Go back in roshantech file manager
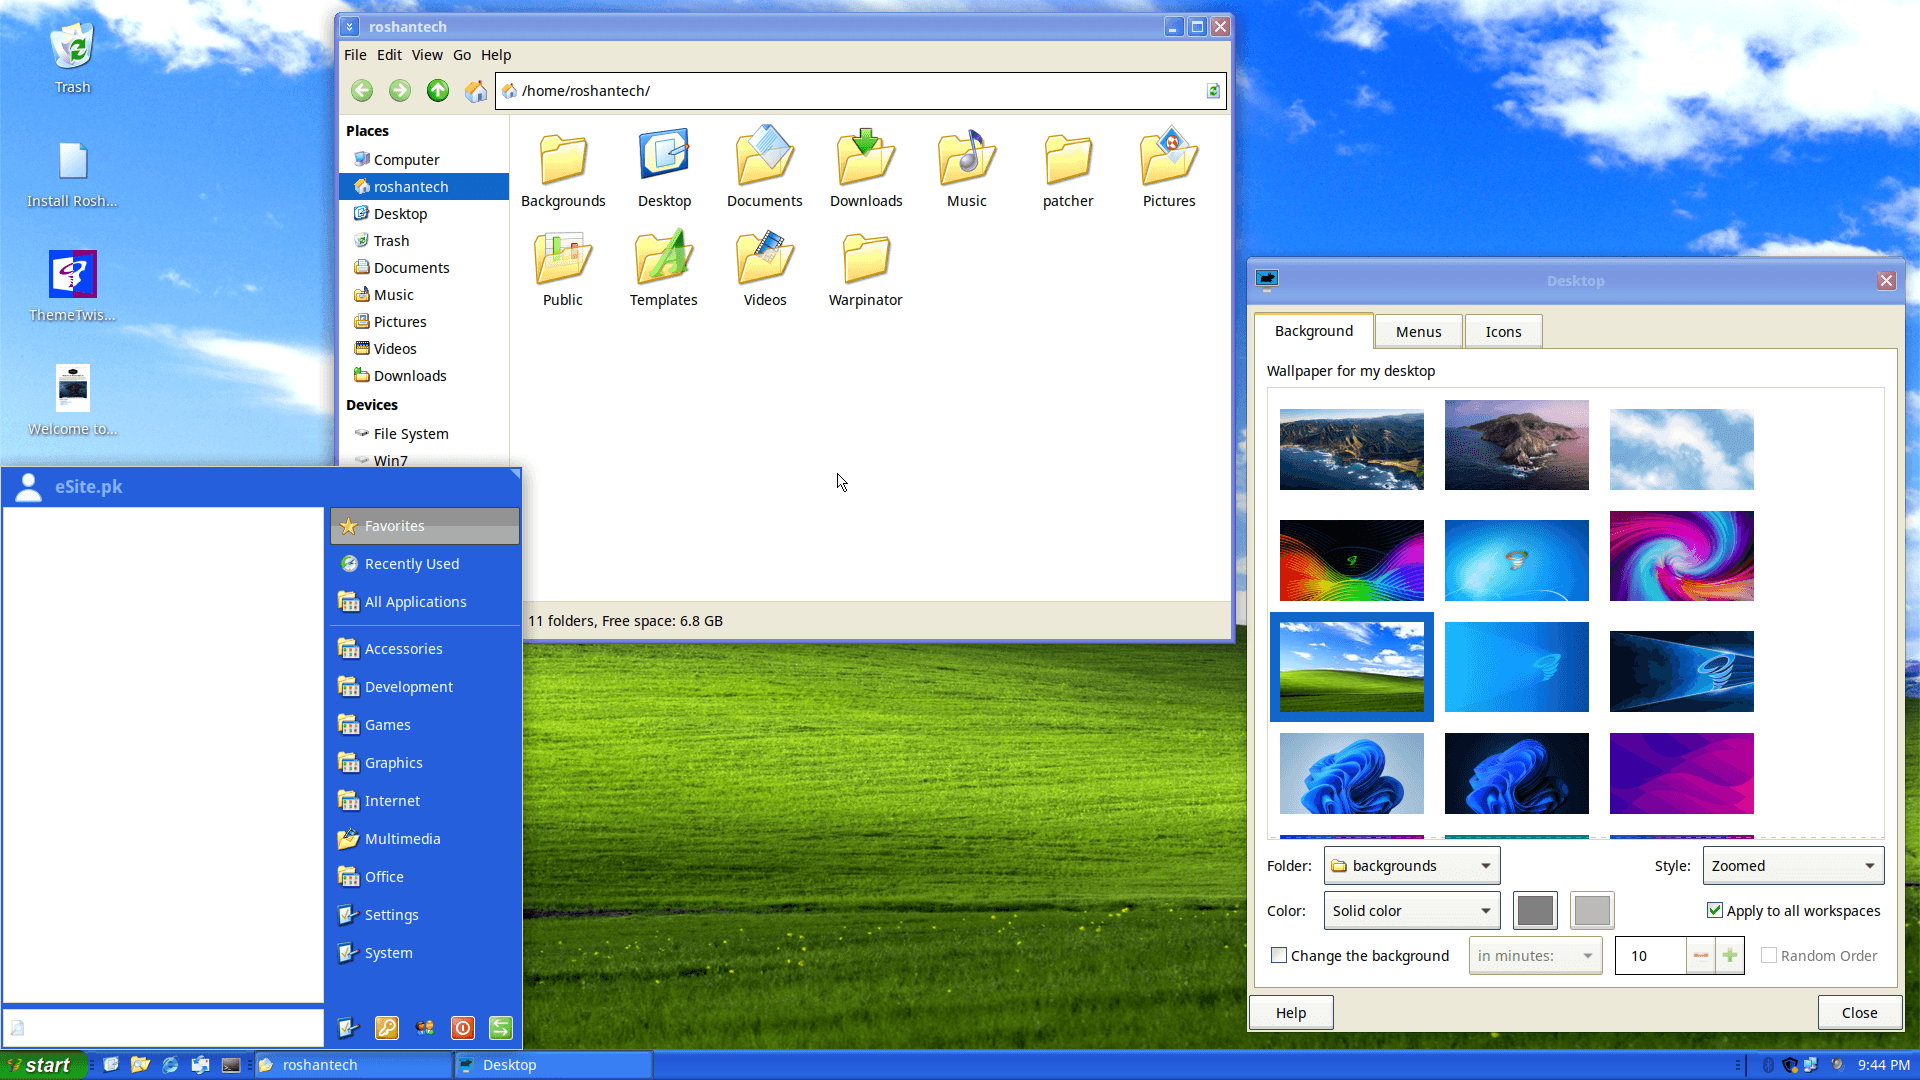The width and height of the screenshot is (1920, 1080). click(x=362, y=91)
